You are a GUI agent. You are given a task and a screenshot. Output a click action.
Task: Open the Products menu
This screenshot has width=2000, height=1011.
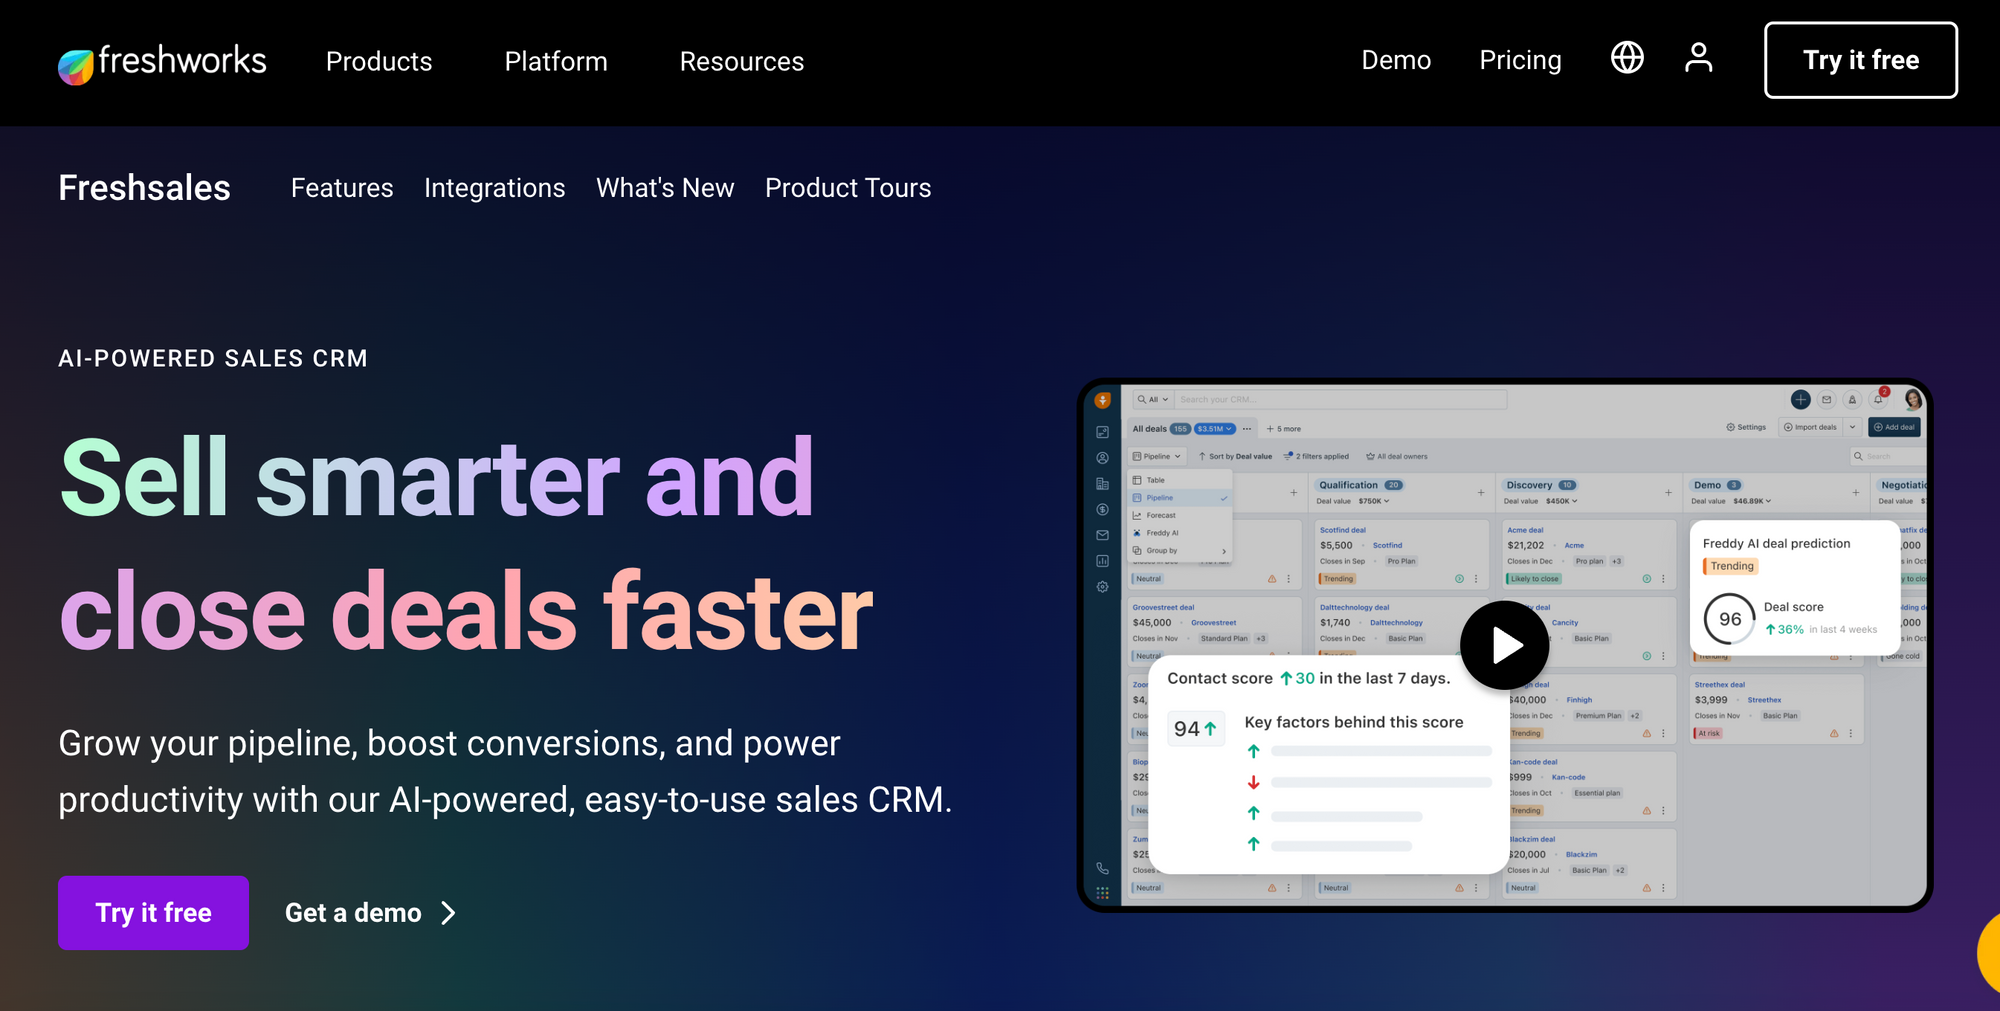(379, 62)
